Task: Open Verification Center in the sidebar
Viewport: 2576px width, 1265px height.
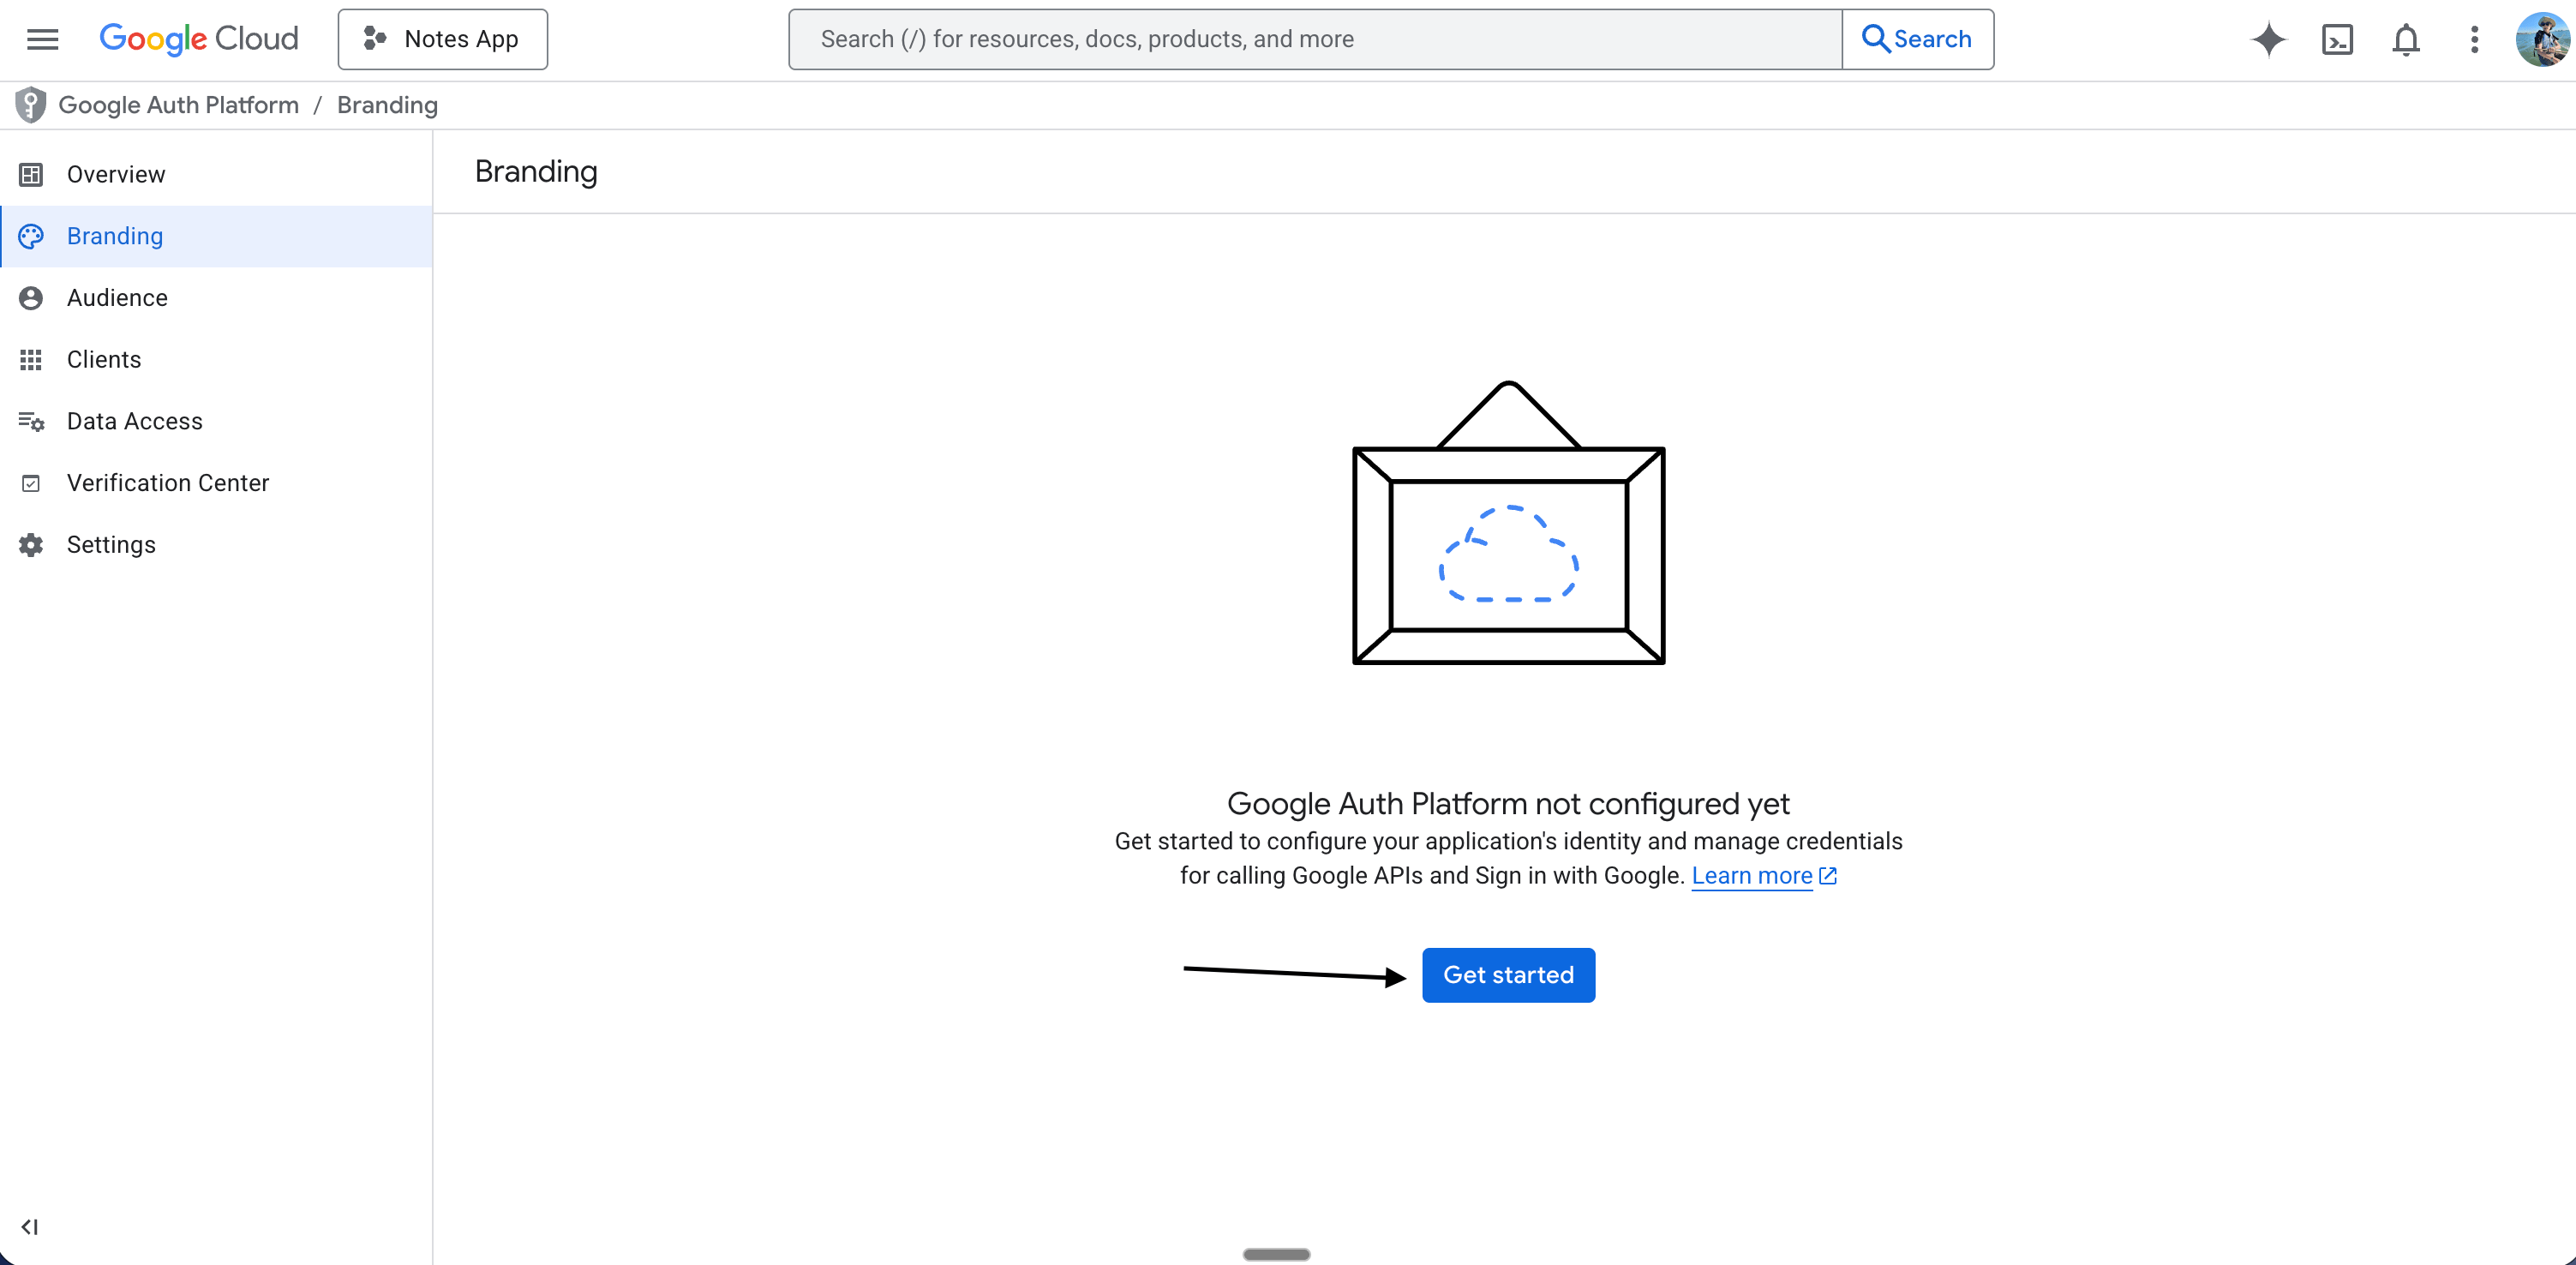Action: point(217,483)
